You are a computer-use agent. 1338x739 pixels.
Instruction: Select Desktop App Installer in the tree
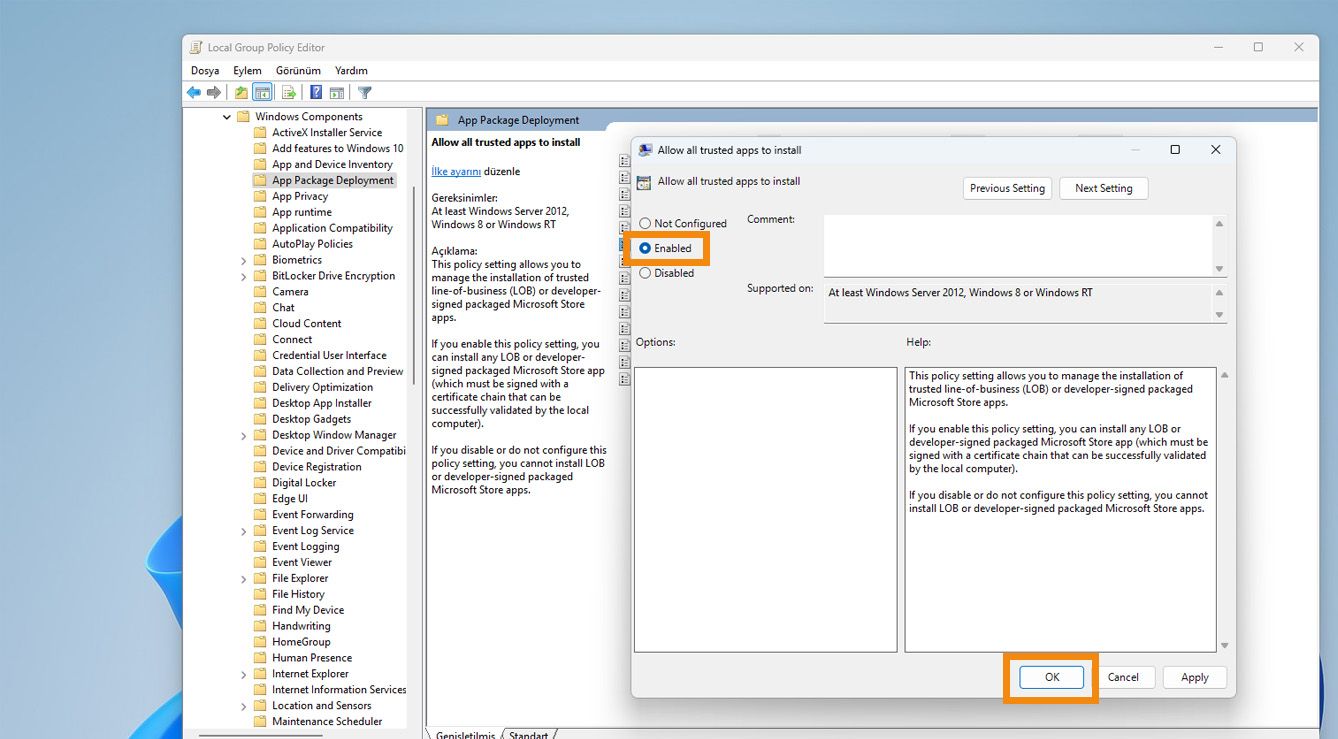[321, 404]
